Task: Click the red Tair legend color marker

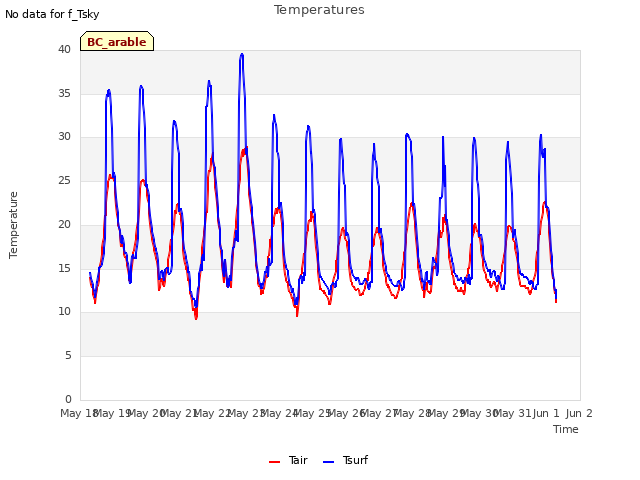Action: point(274,462)
